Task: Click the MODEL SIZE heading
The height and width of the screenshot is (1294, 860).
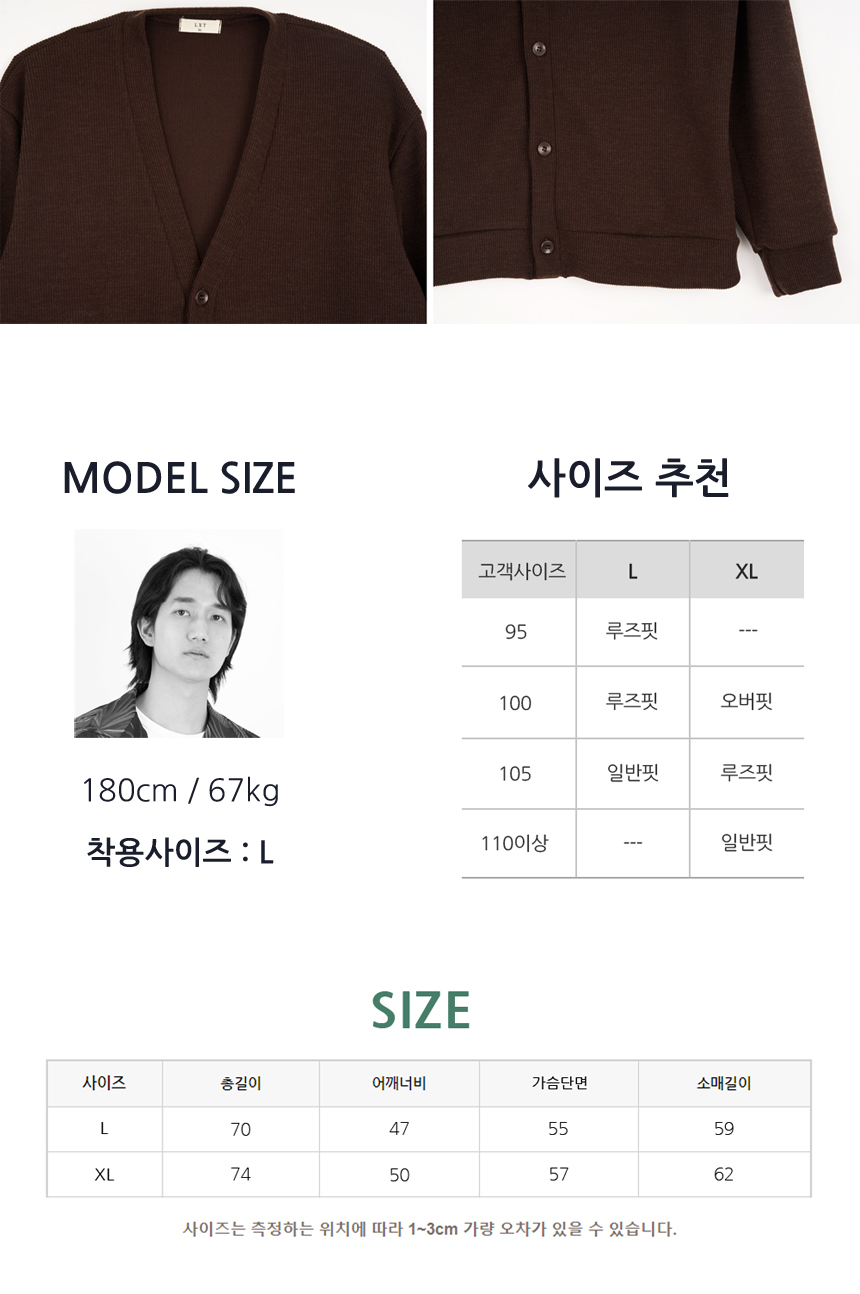Action: (x=179, y=479)
